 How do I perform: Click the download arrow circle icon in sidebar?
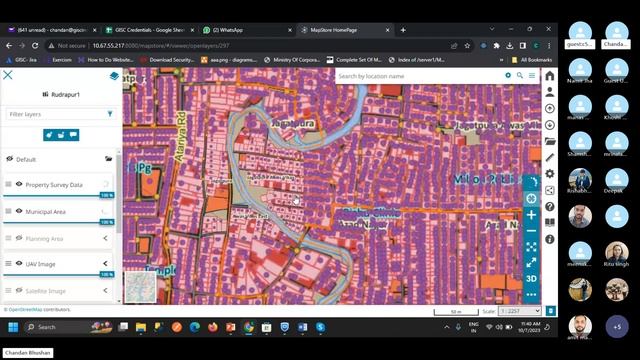click(x=550, y=125)
